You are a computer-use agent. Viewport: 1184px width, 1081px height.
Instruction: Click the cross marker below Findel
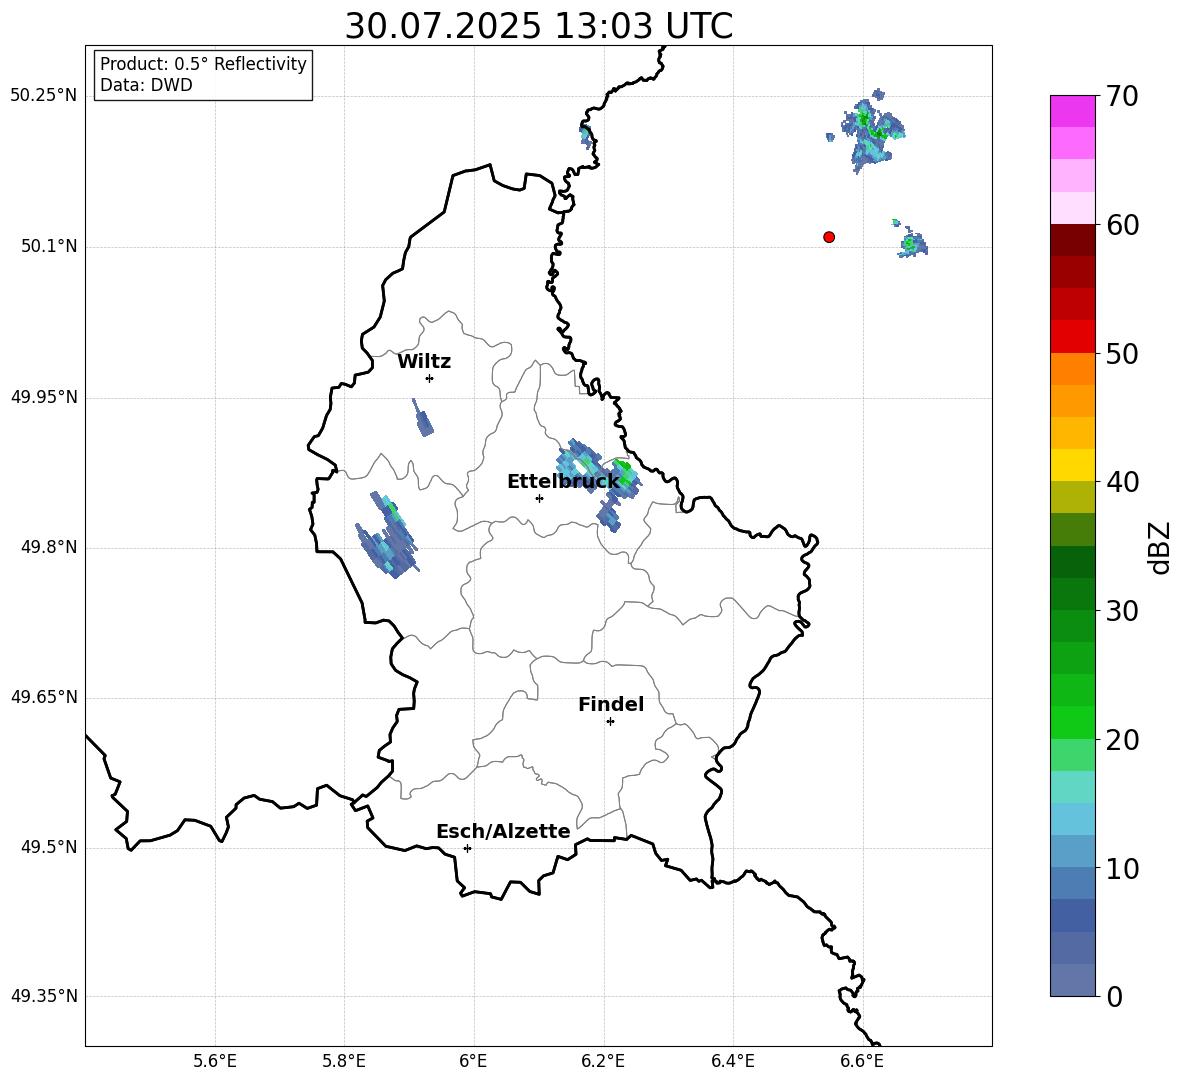pyautogui.click(x=610, y=722)
